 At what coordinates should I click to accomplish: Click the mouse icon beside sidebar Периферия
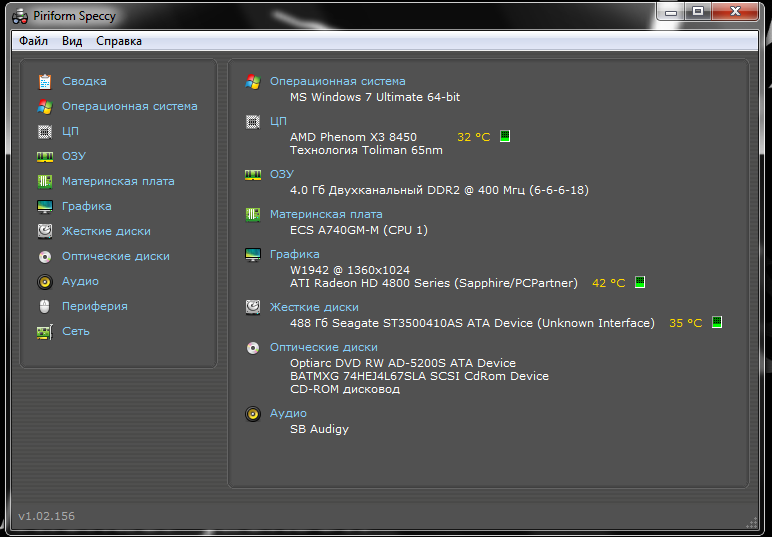tap(45, 307)
